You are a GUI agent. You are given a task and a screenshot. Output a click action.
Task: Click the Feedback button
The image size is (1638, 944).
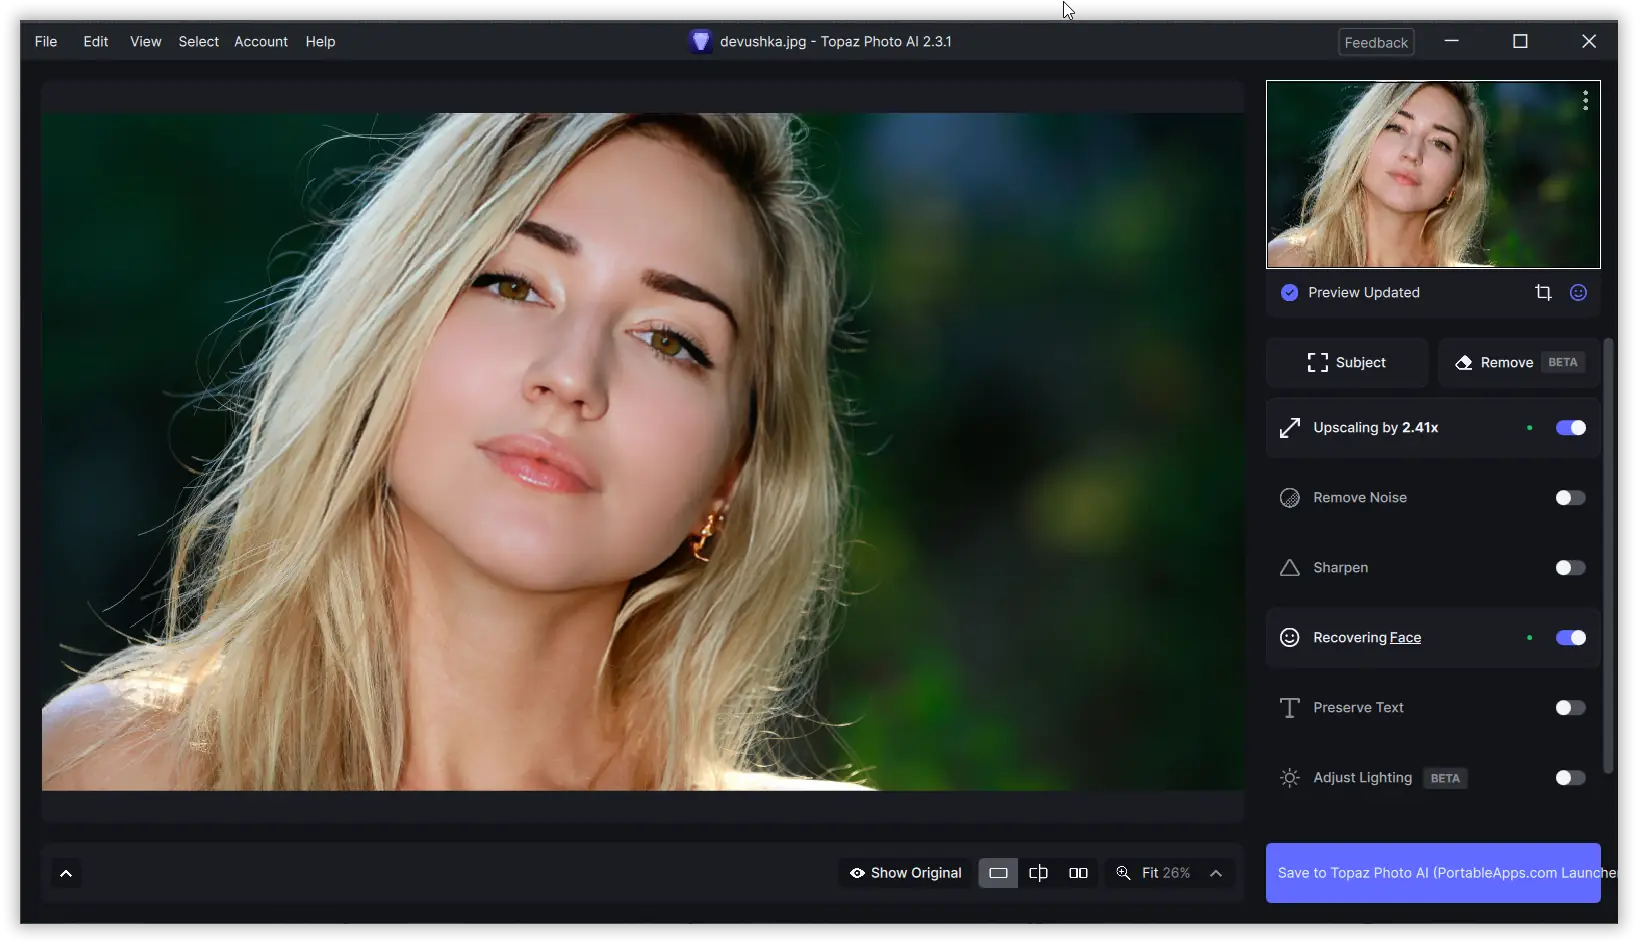(1375, 41)
